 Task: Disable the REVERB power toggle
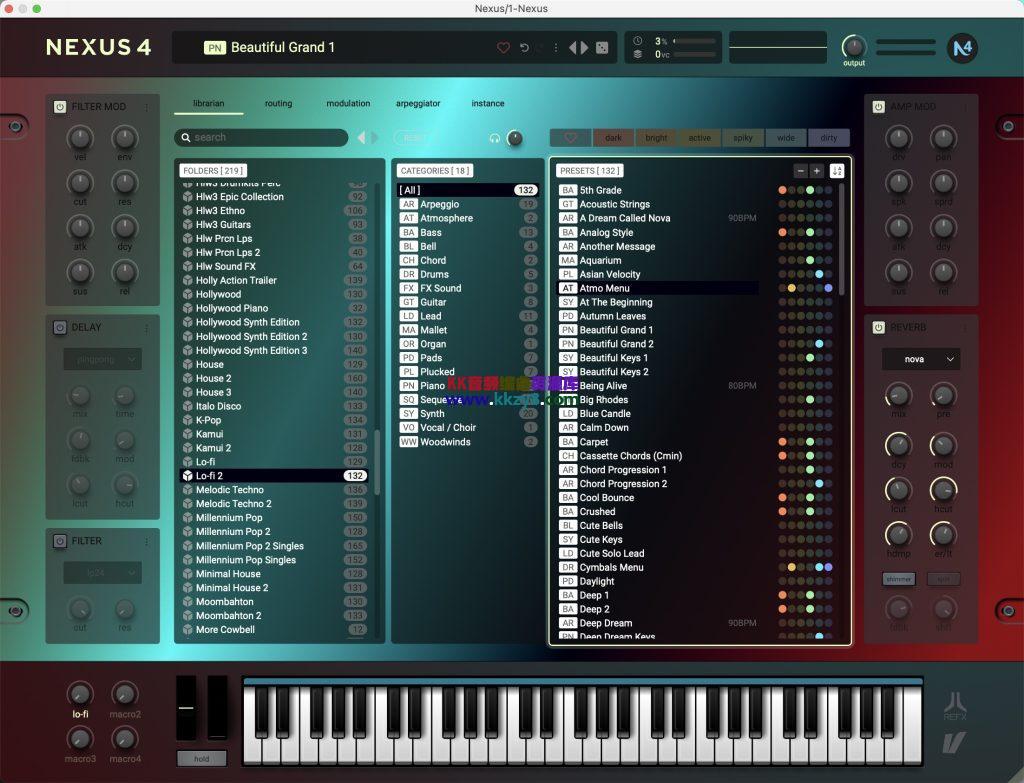pyautogui.click(x=878, y=327)
